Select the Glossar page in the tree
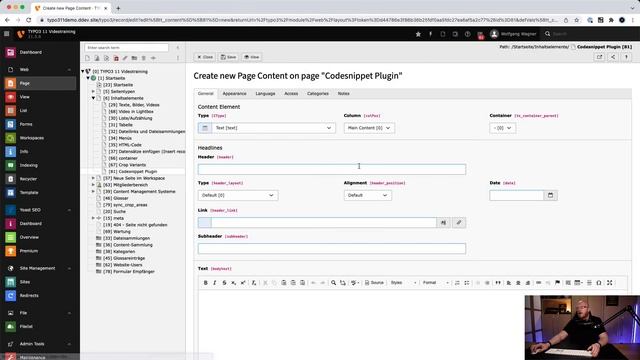Screen dimensions: 640x360 (116, 198)
